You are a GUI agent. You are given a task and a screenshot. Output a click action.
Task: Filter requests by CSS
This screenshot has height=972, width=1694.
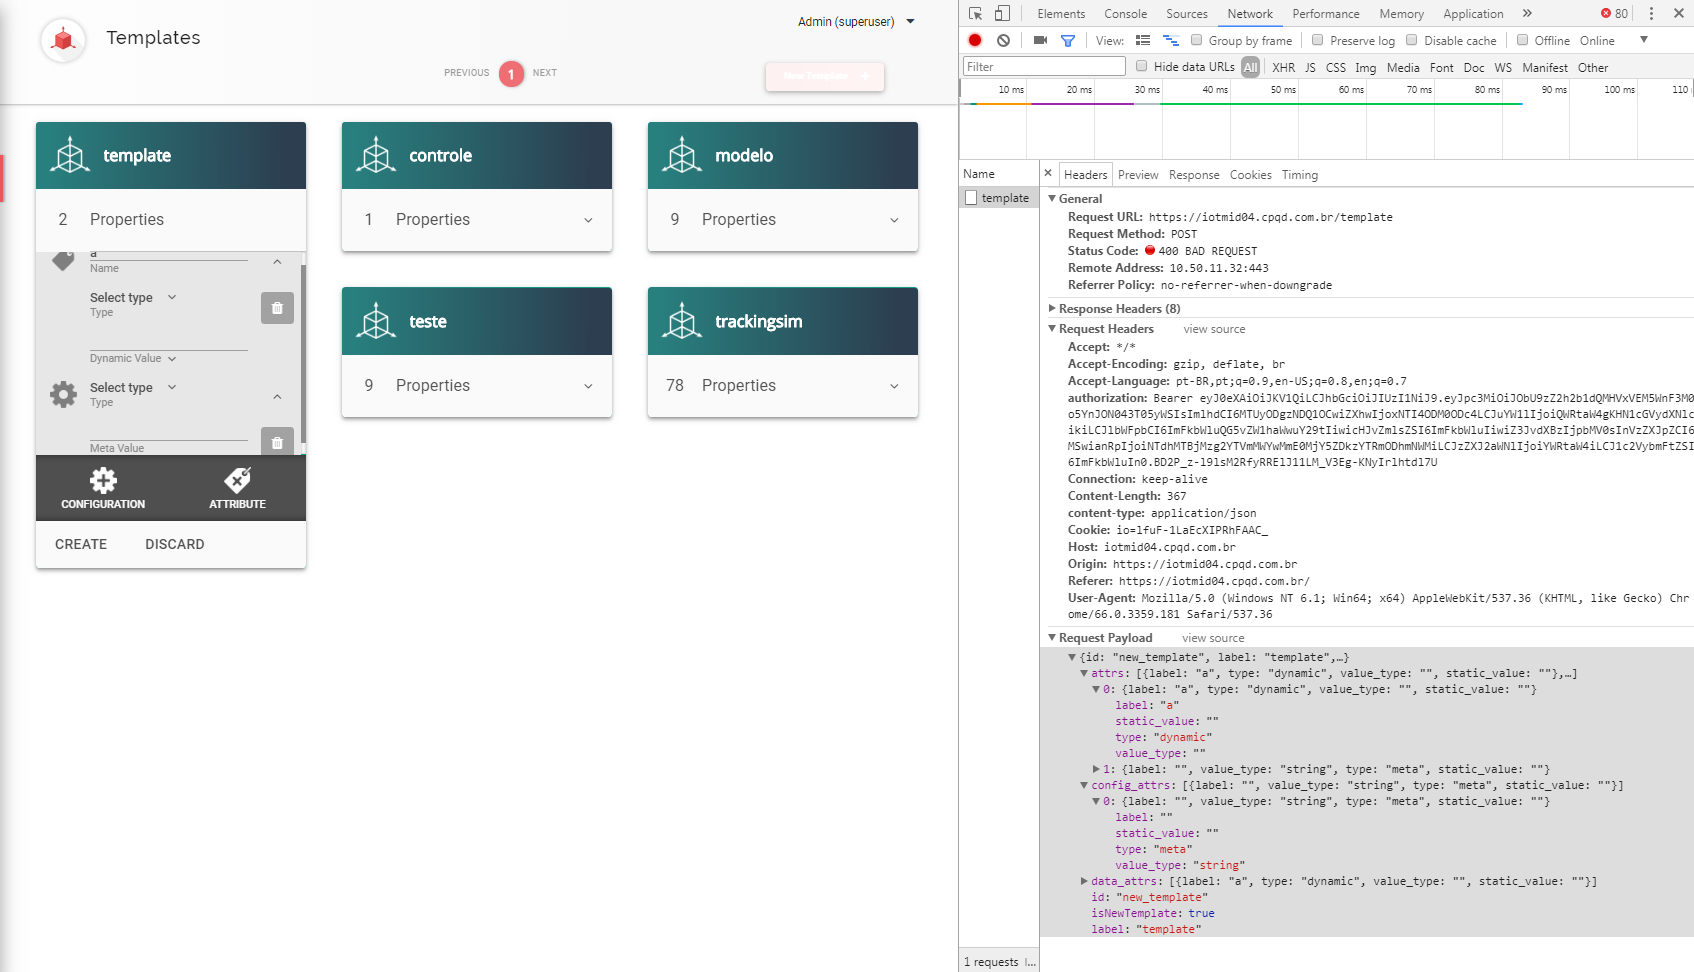tap(1336, 67)
